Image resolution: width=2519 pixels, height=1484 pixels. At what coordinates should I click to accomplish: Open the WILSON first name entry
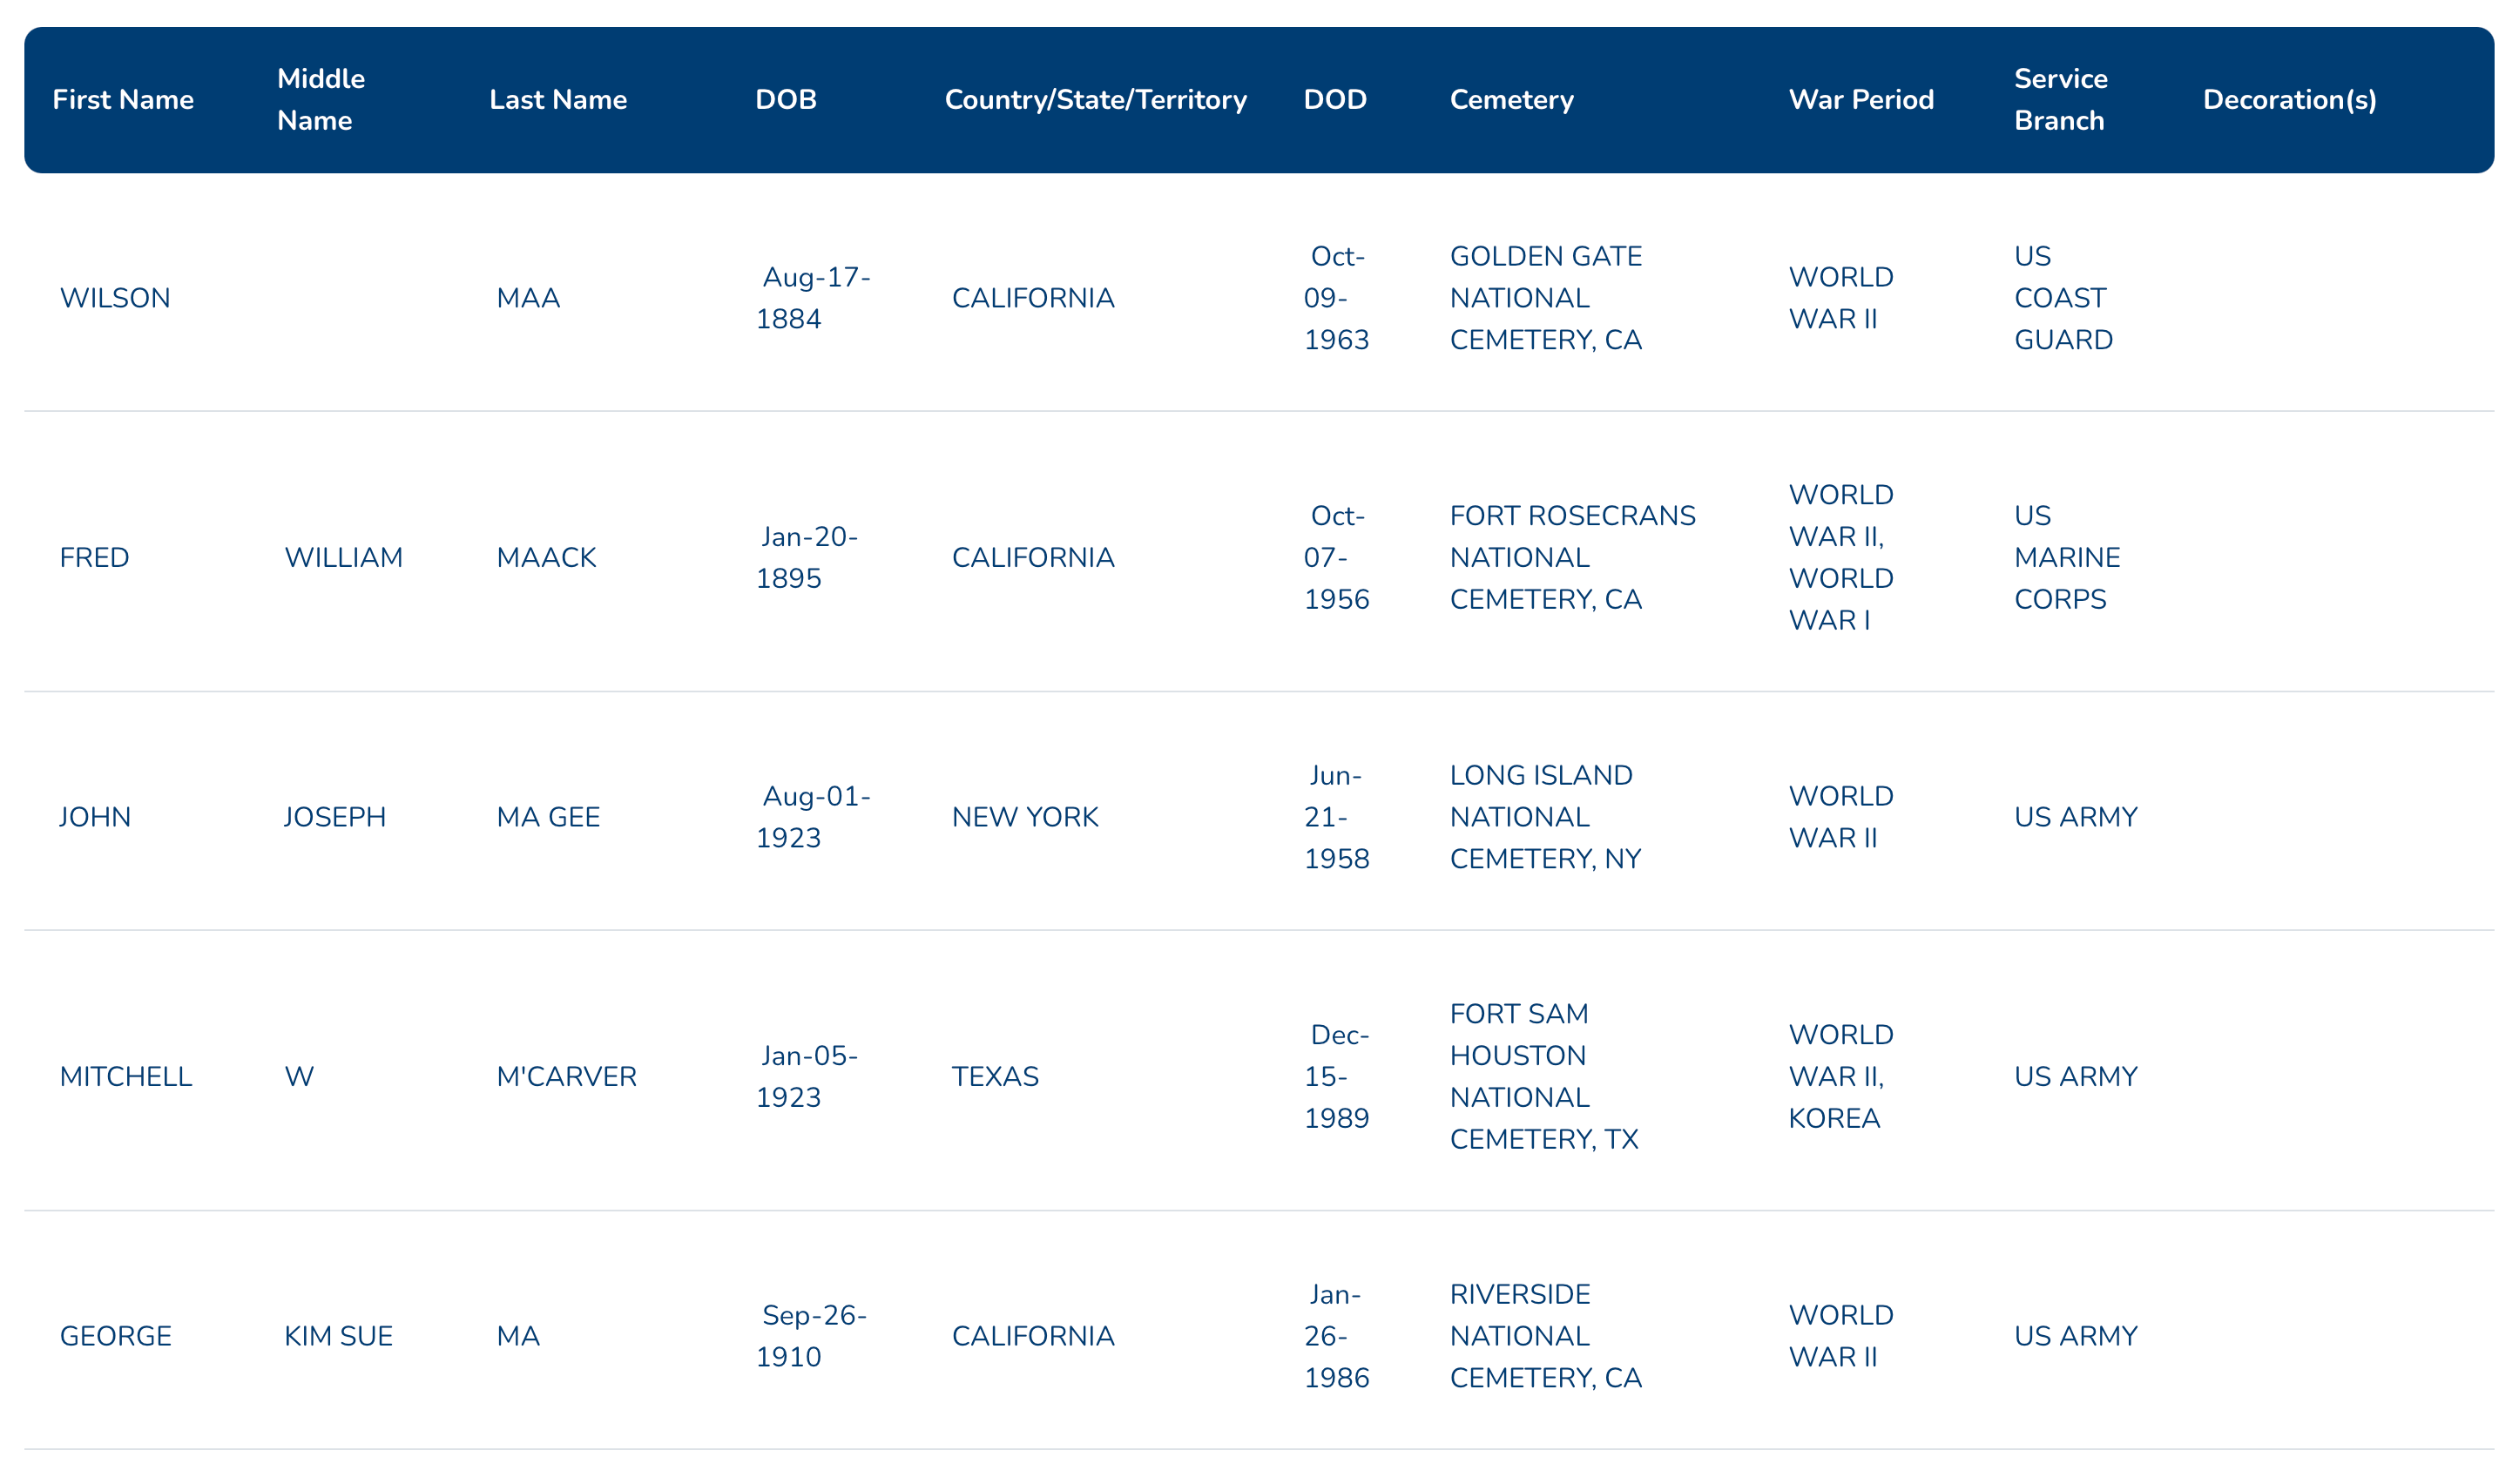[x=115, y=298]
